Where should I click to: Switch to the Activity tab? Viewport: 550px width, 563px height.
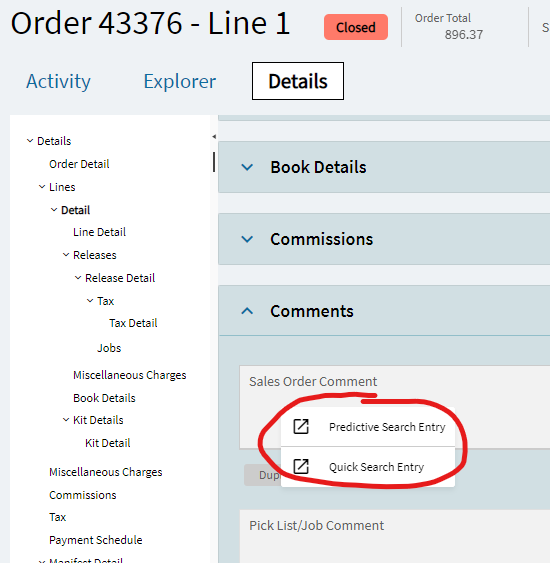click(x=58, y=81)
